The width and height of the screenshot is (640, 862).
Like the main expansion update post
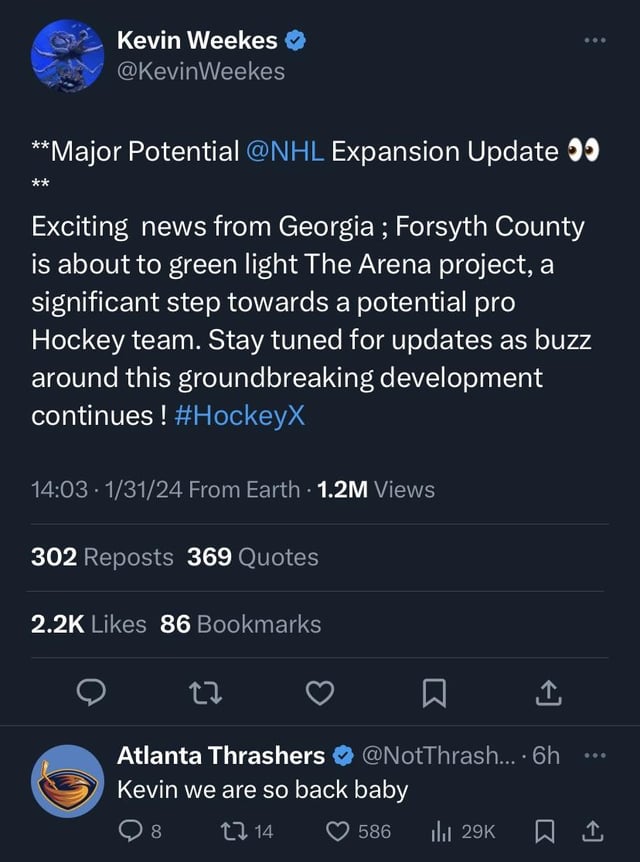click(x=320, y=693)
